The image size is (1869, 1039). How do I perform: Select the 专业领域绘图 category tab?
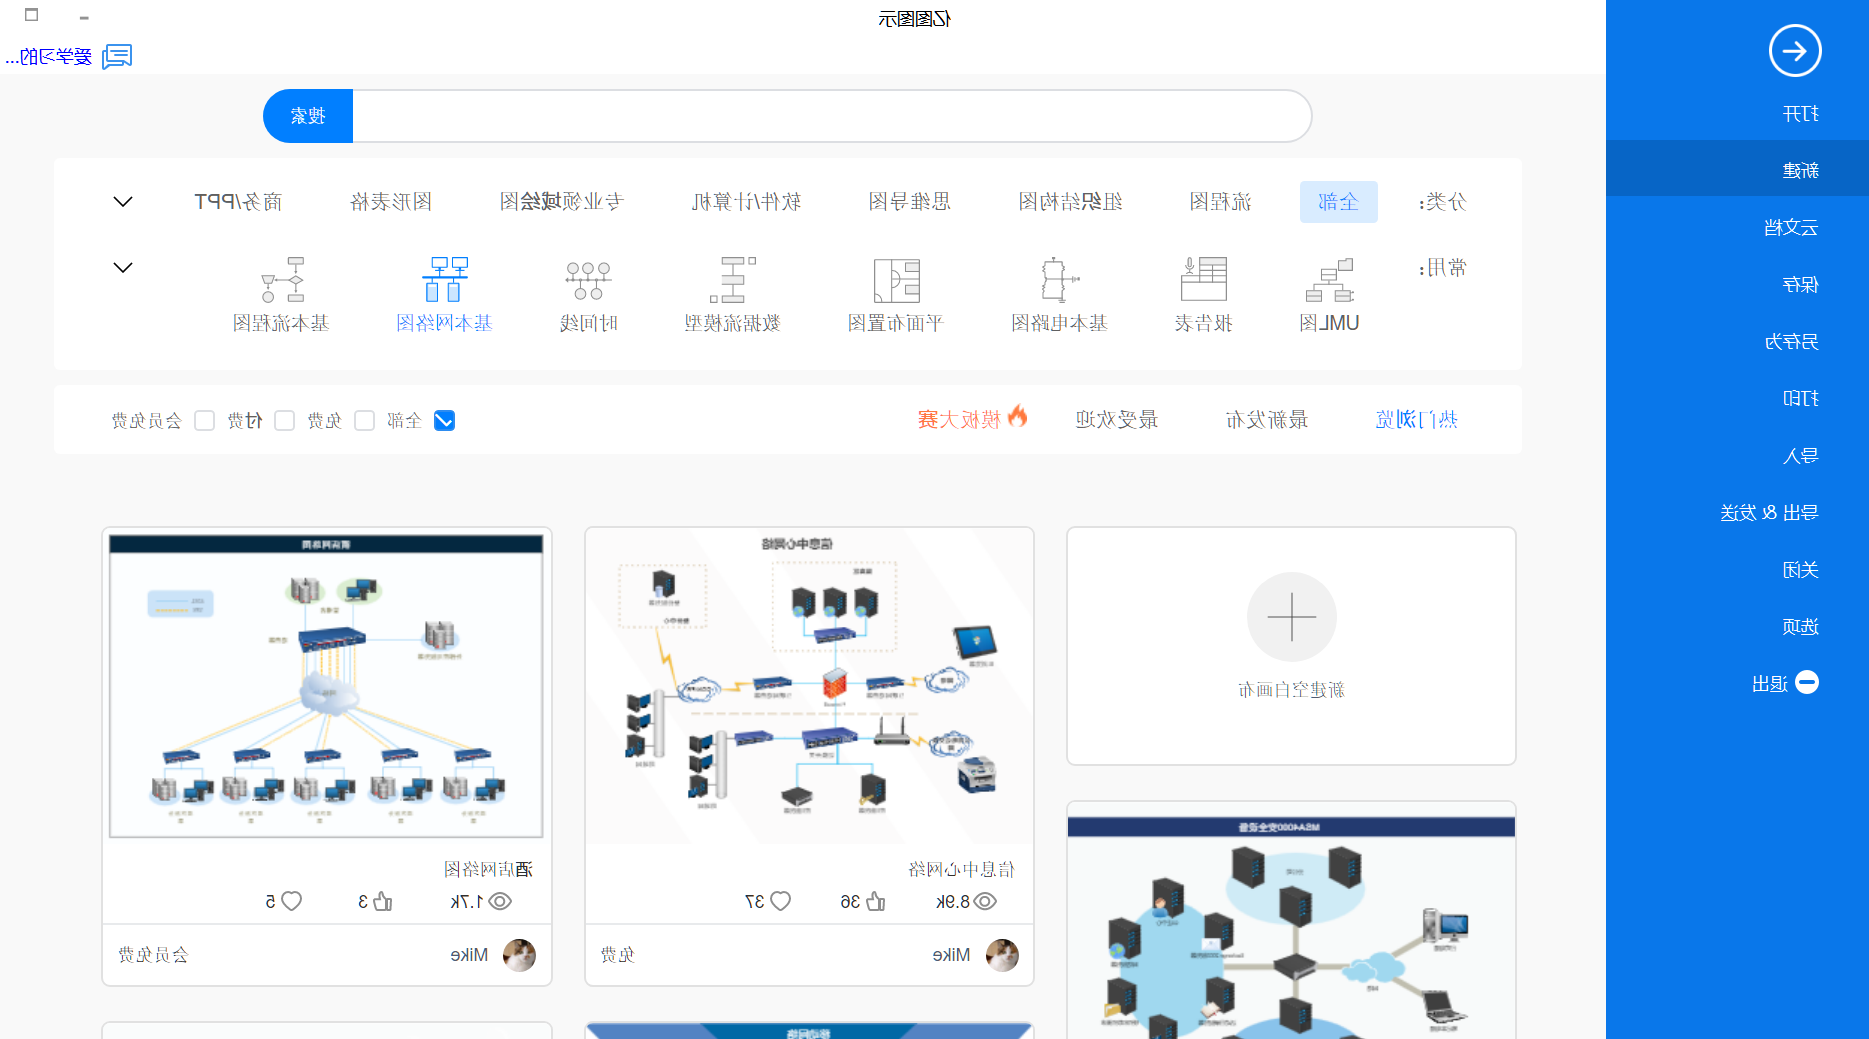(561, 202)
